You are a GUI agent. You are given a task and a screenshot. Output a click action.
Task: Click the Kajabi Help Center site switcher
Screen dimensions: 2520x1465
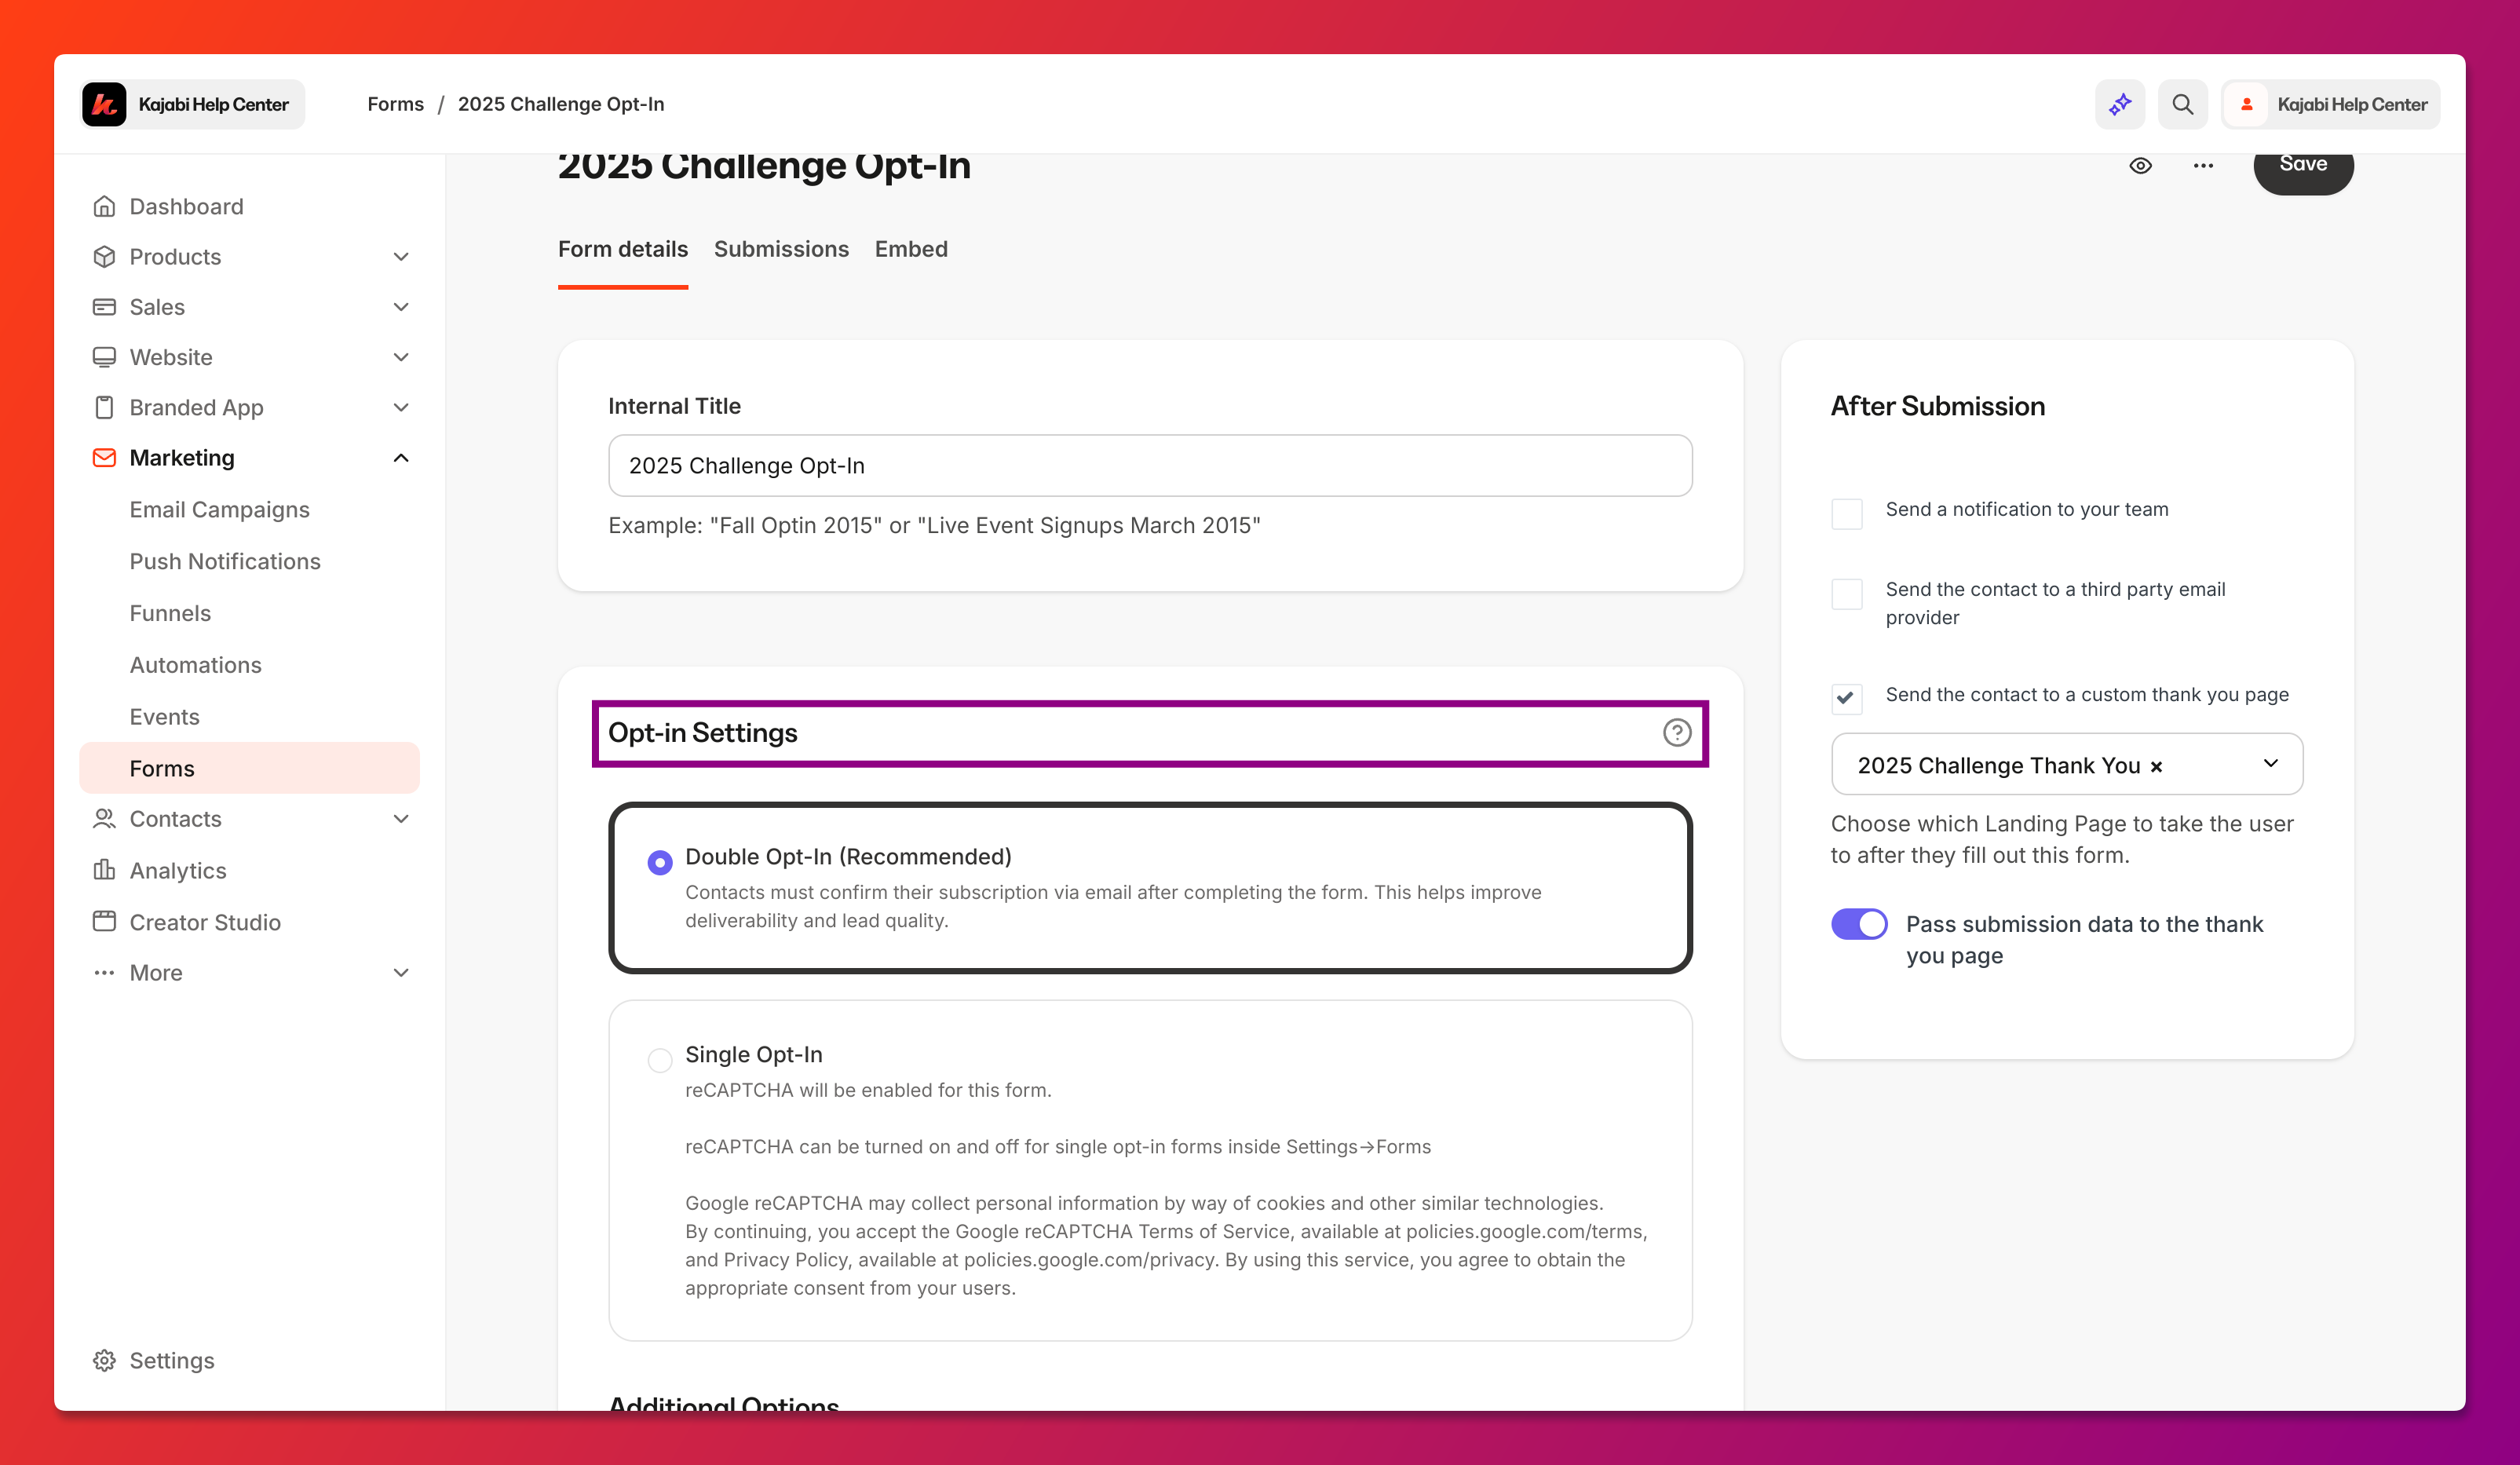pyautogui.click(x=193, y=104)
